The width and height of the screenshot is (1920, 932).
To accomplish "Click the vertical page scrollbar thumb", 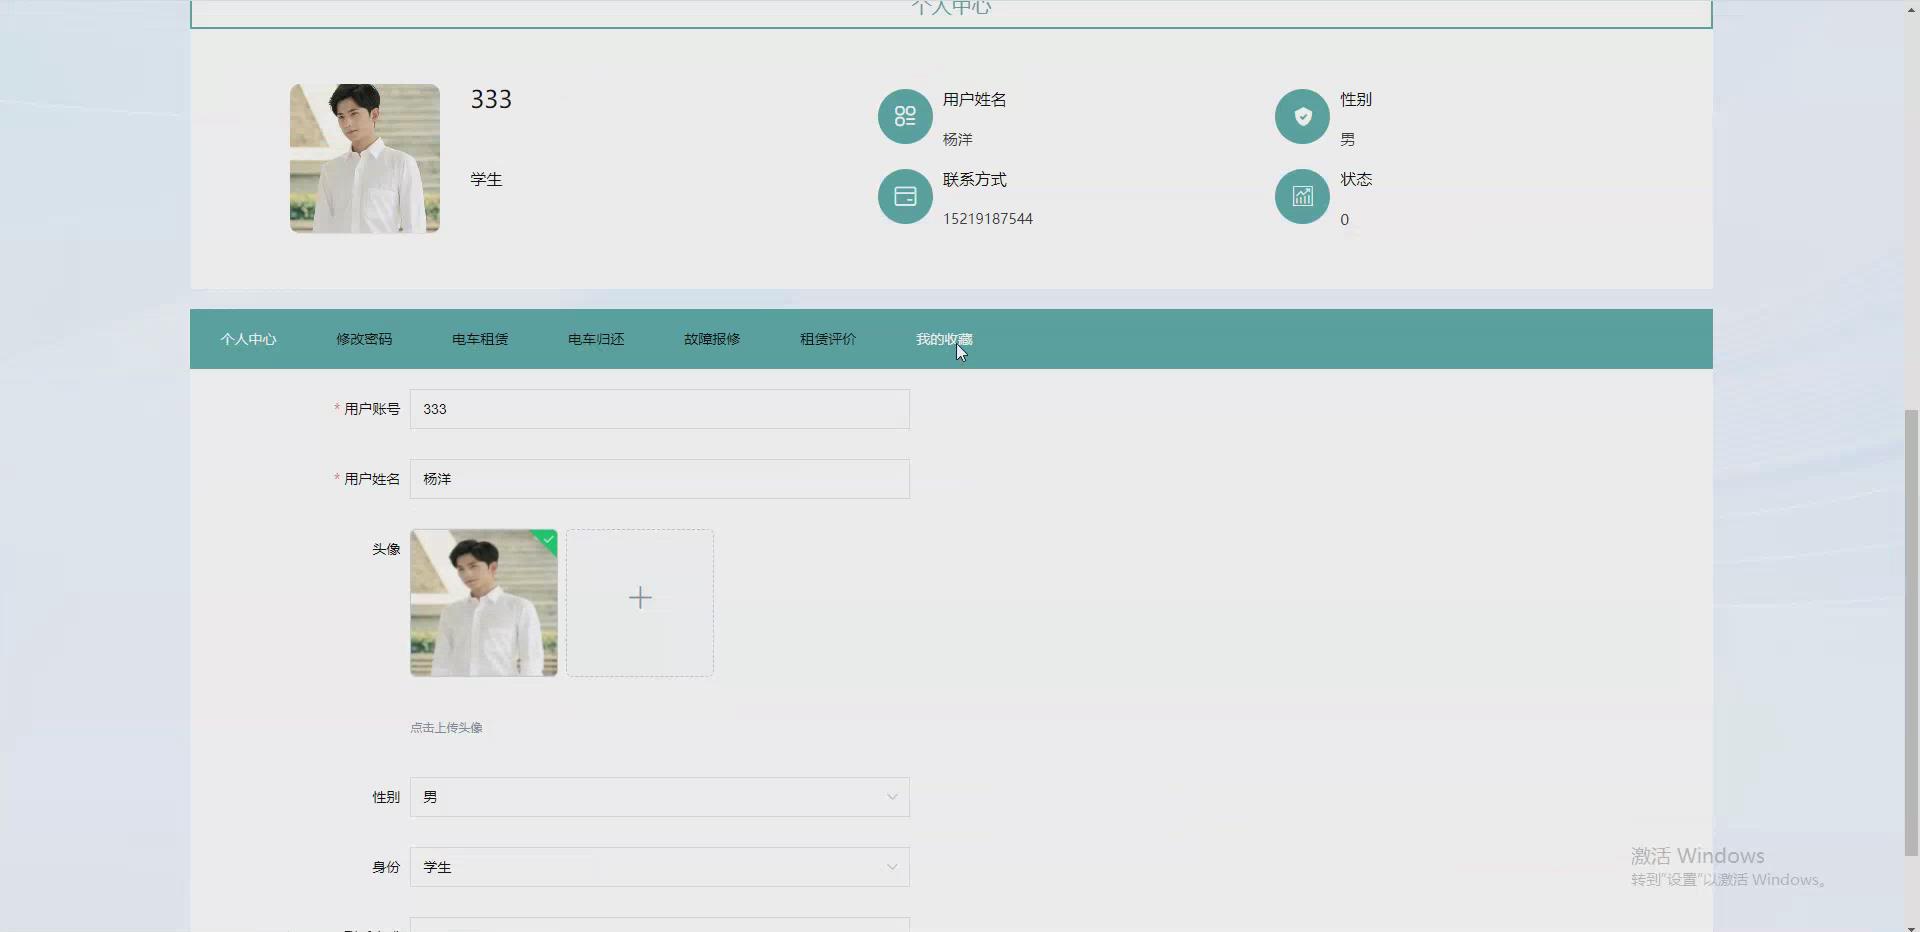I will coord(1911,632).
